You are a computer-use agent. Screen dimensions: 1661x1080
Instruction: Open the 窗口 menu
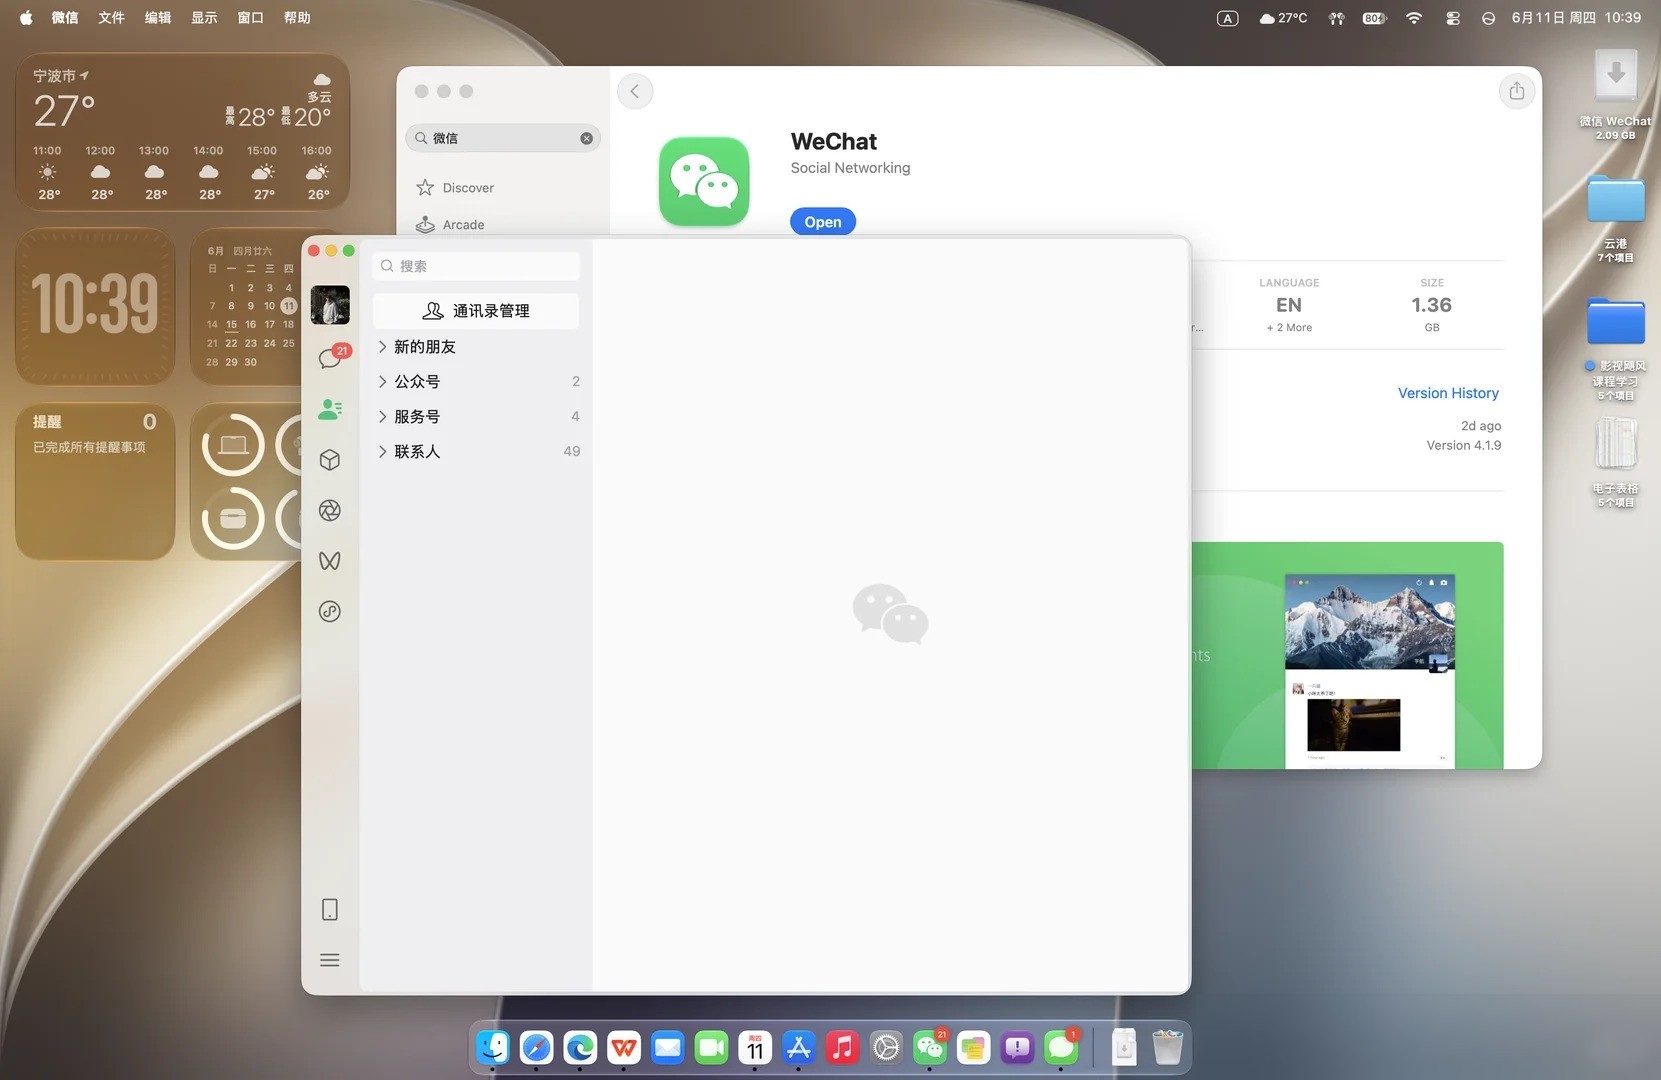[x=251, y=18]
